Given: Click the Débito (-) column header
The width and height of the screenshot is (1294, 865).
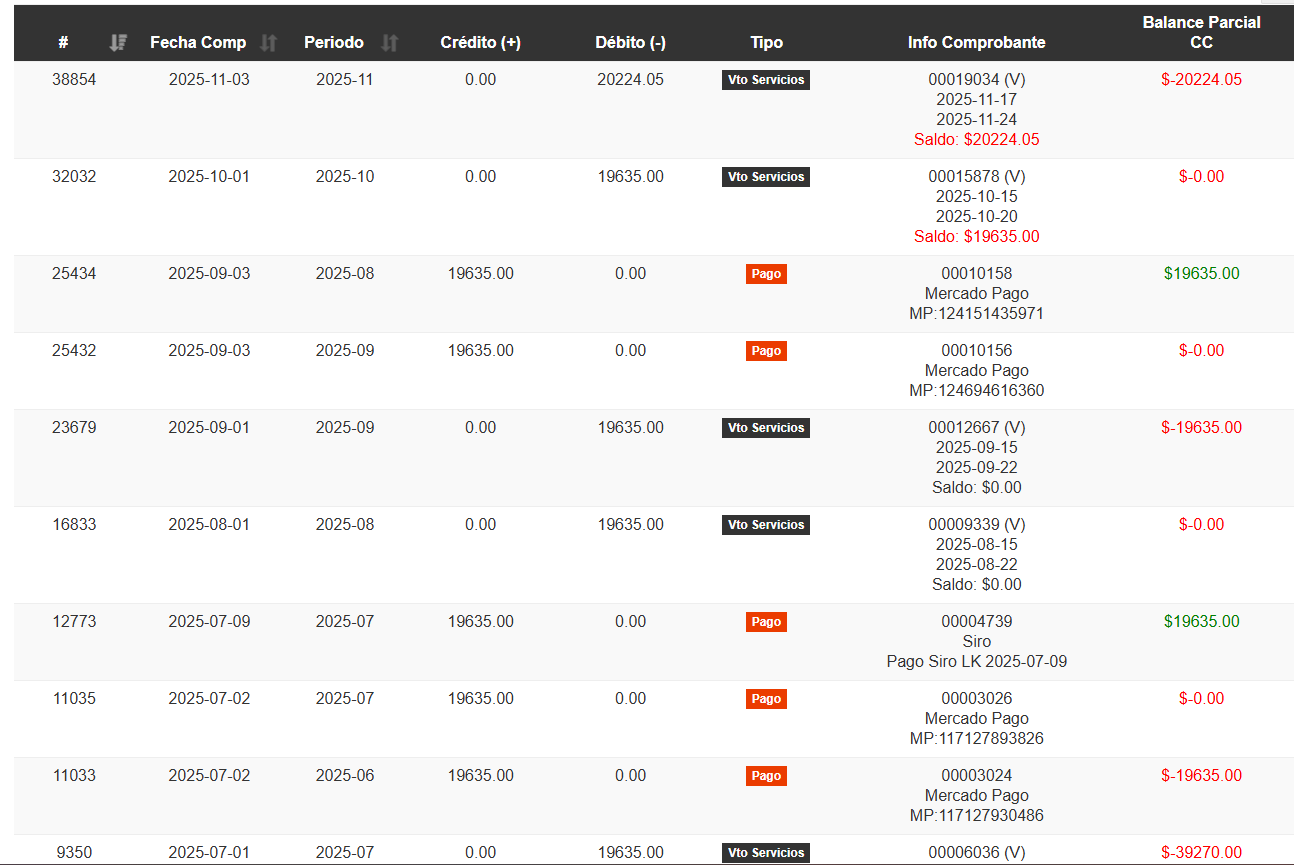Looking at the screenshot, I should coord(630,43).
